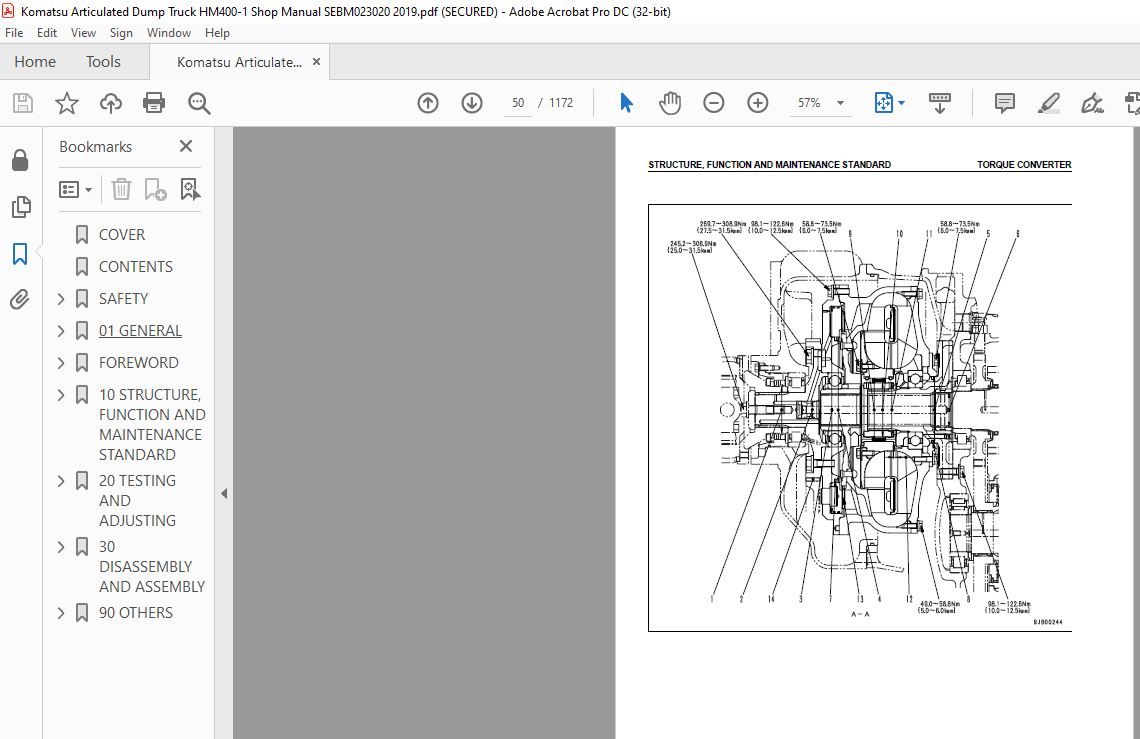Open bookmarks options dropdown
The image size is (1140, 739).
76,190
